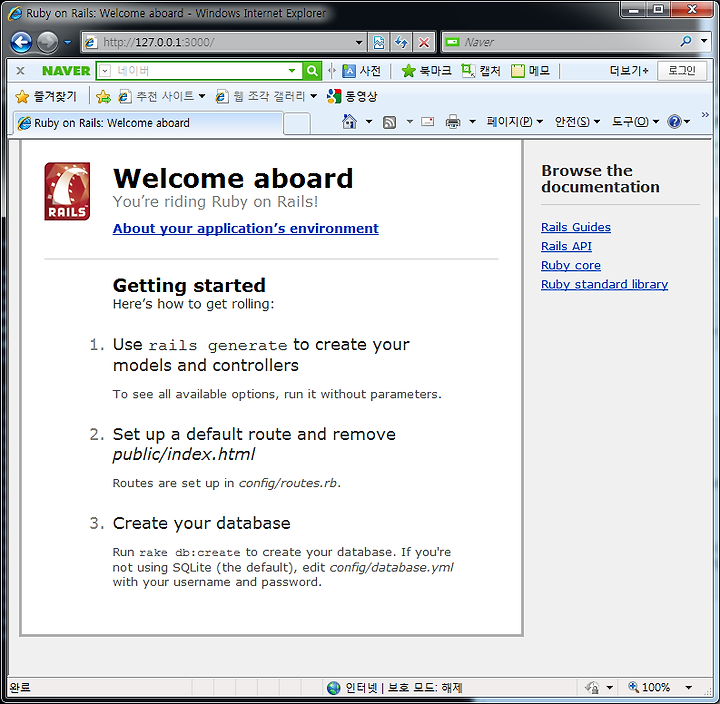720x704 pixels.
Task: Click the Forward navigation arrow
Action: click(x=47, y=43)
